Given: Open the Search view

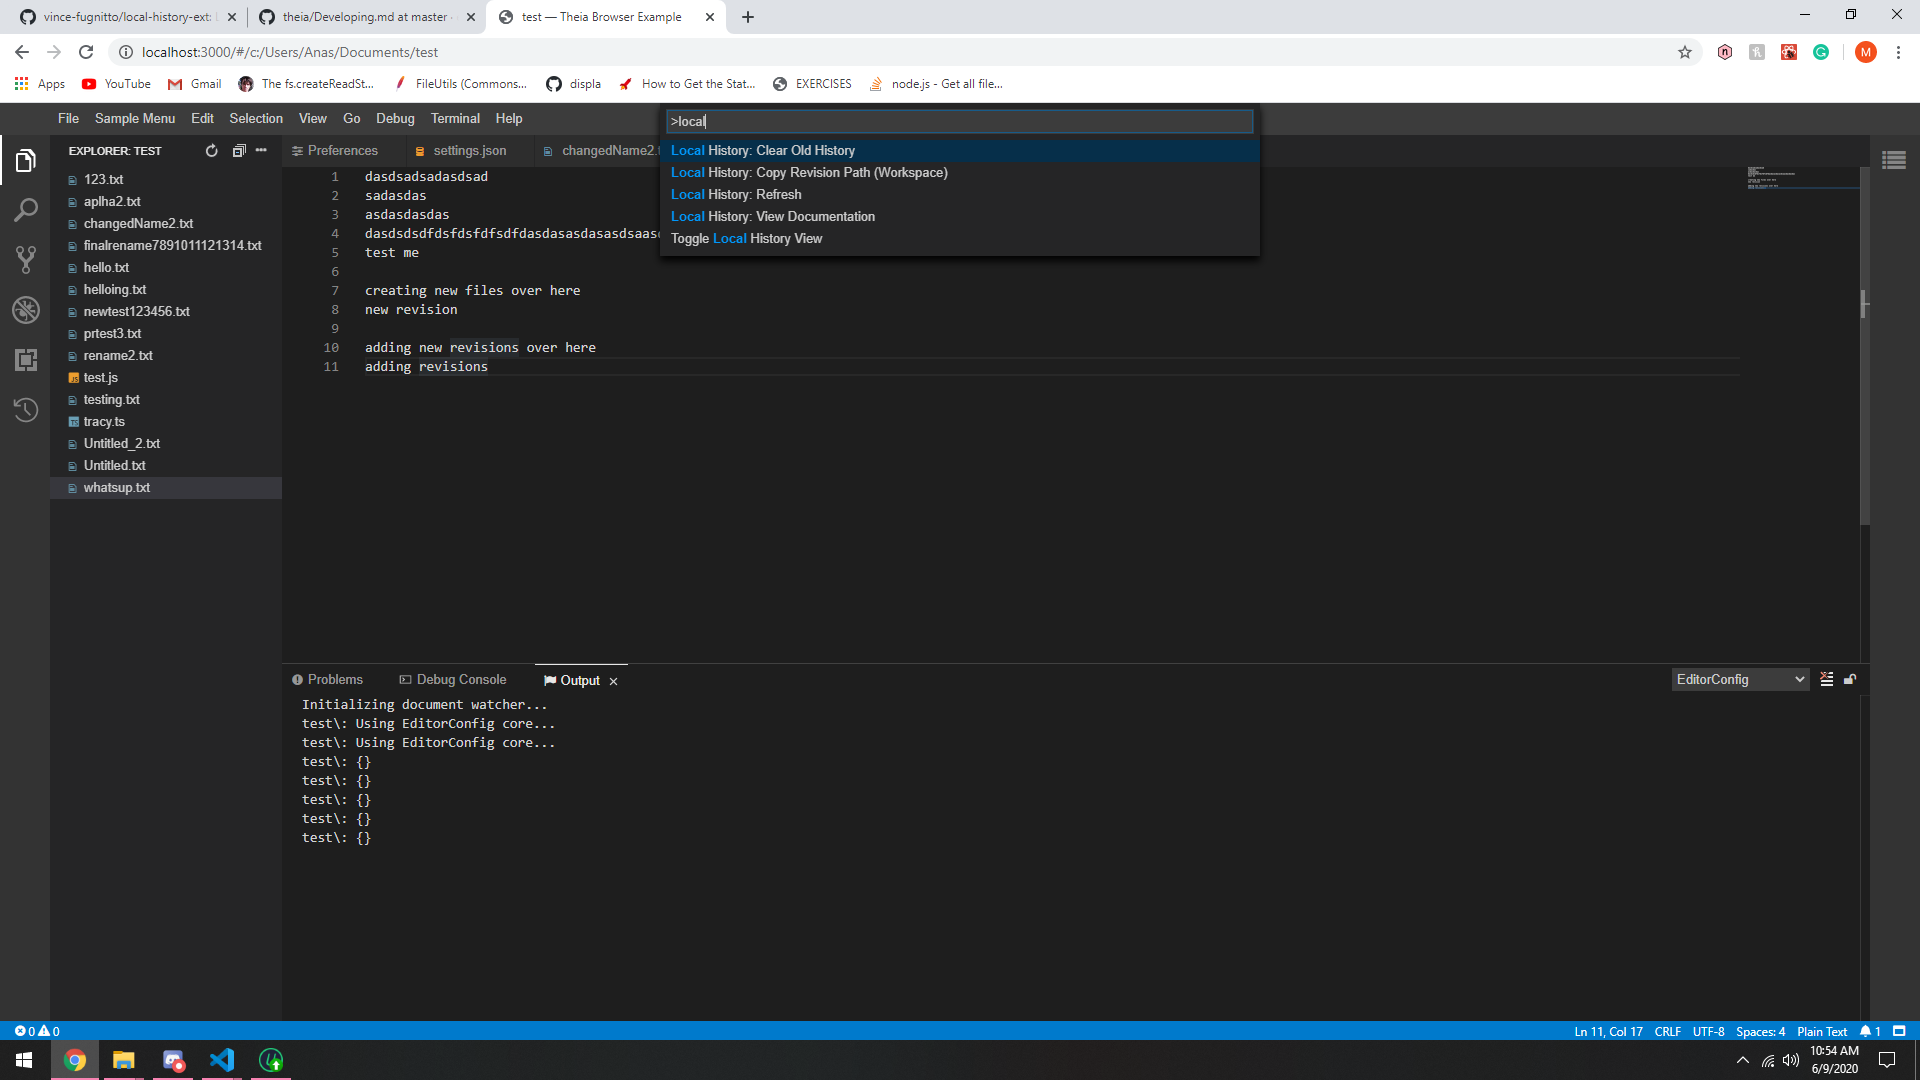Looking at the screenshot, I should (x=27, y=210).
